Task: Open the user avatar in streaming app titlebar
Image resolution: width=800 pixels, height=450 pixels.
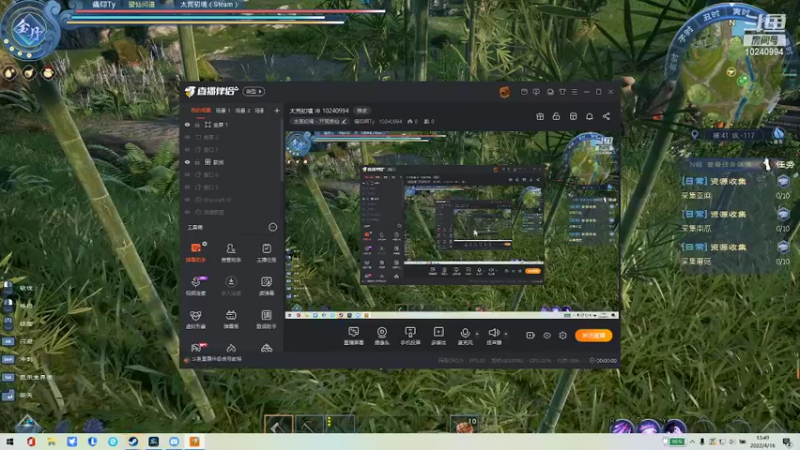Action: pos(504,92)
